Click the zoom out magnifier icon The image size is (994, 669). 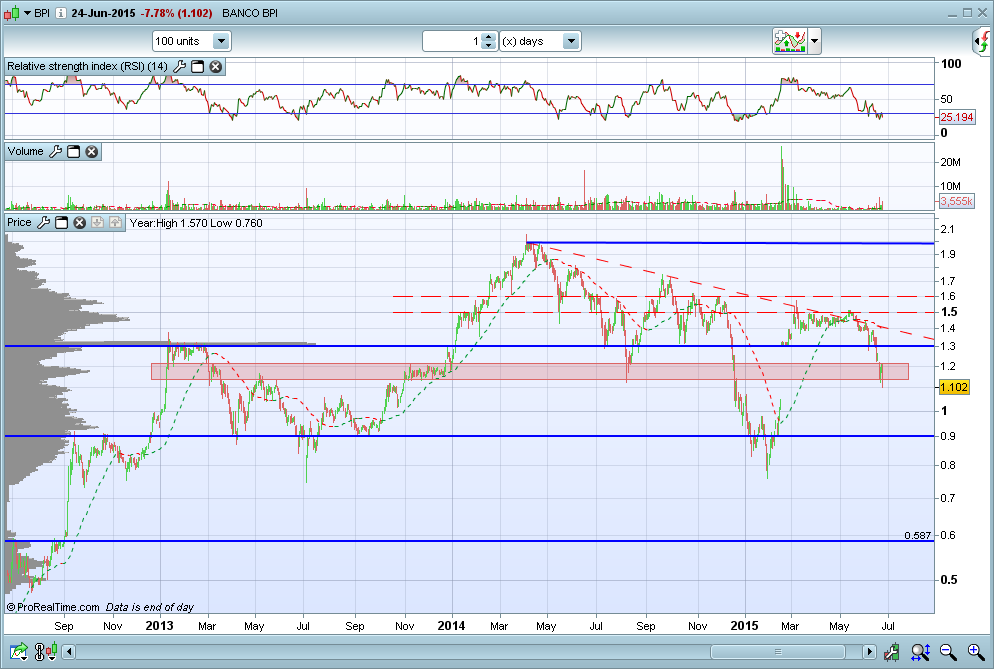[x=948, y=651]
